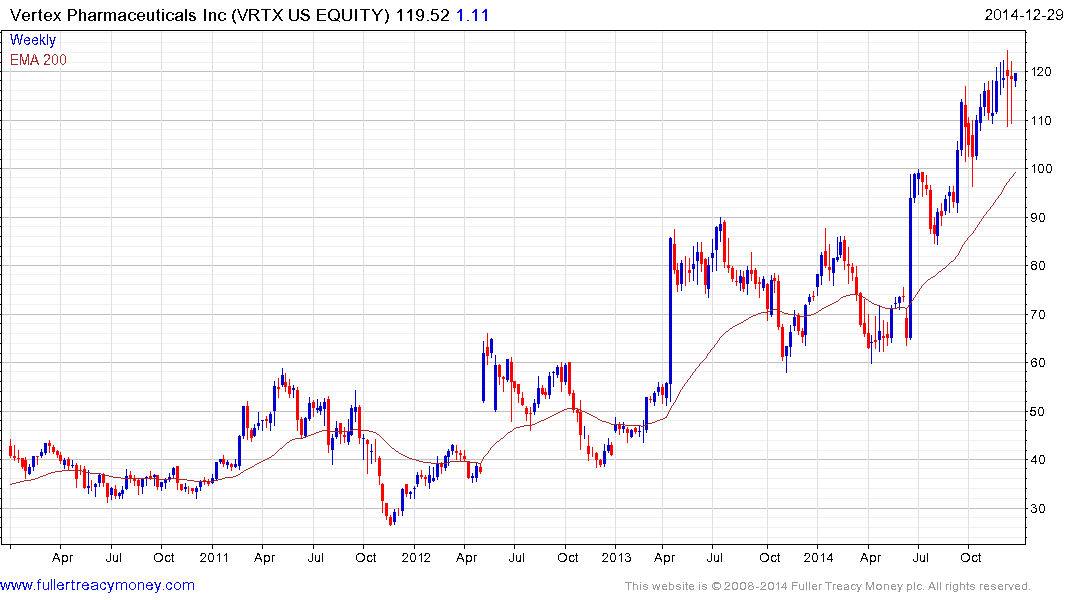1075x600 pixels.
Task: Click the 30 price axis label
Action: tap(1038, 509)
